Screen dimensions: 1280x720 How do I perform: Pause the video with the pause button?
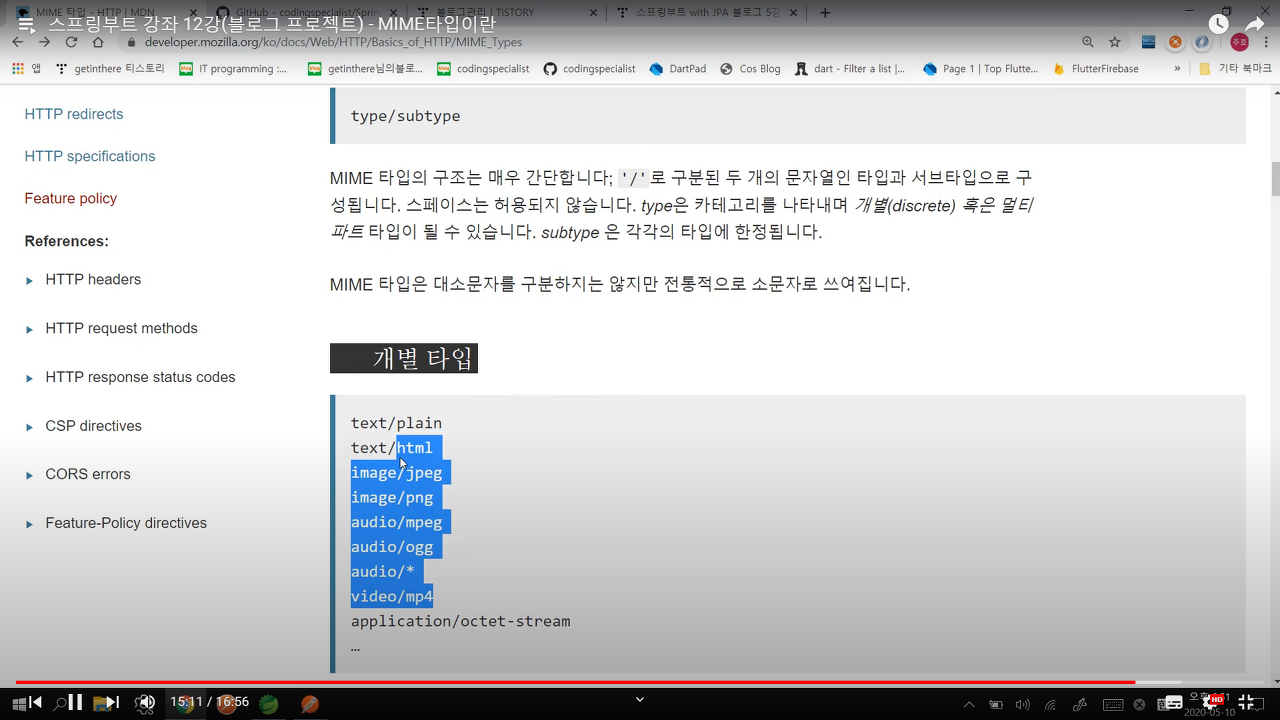[x=75, y=702]
